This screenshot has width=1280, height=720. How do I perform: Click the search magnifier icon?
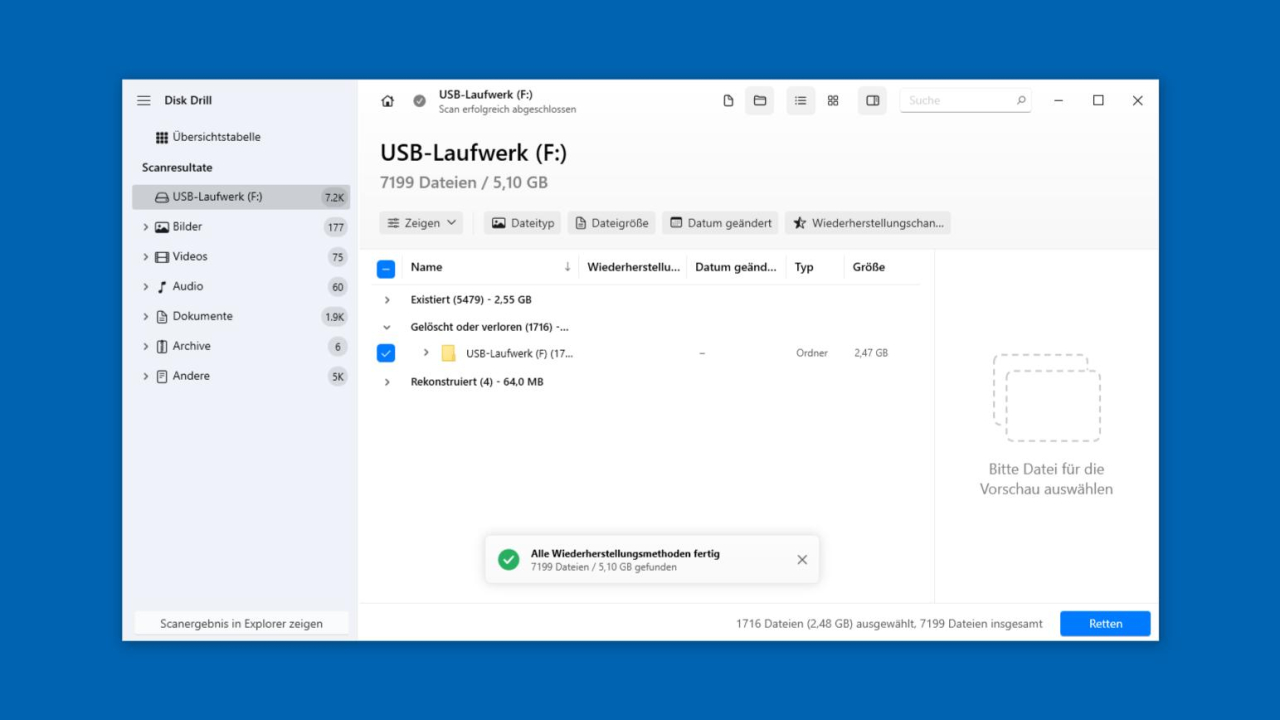tap(1021, 100)
